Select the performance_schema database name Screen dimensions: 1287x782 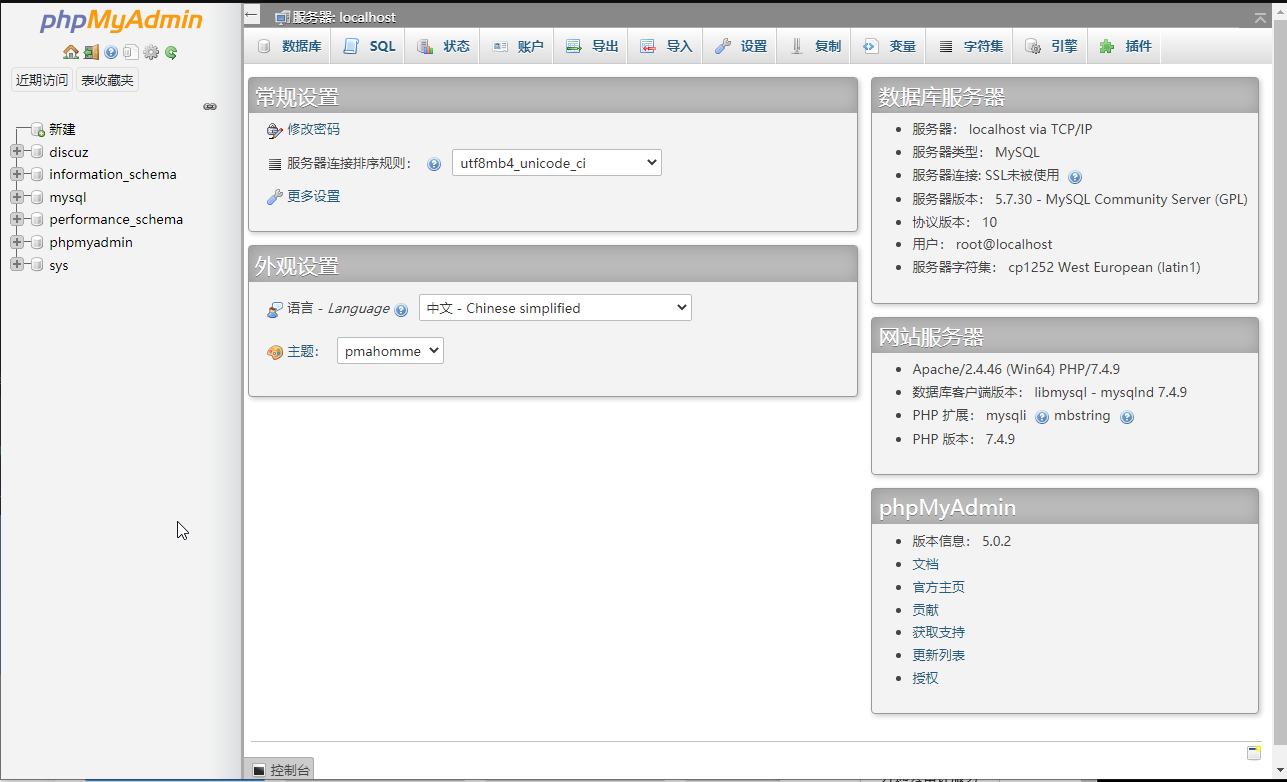click(x=116, y=219)
